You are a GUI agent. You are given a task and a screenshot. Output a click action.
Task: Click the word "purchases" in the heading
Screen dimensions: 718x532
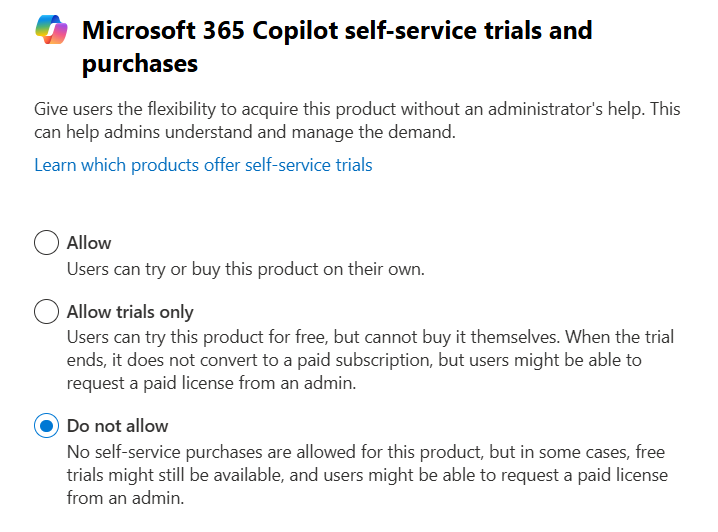[x=140, y=64]
